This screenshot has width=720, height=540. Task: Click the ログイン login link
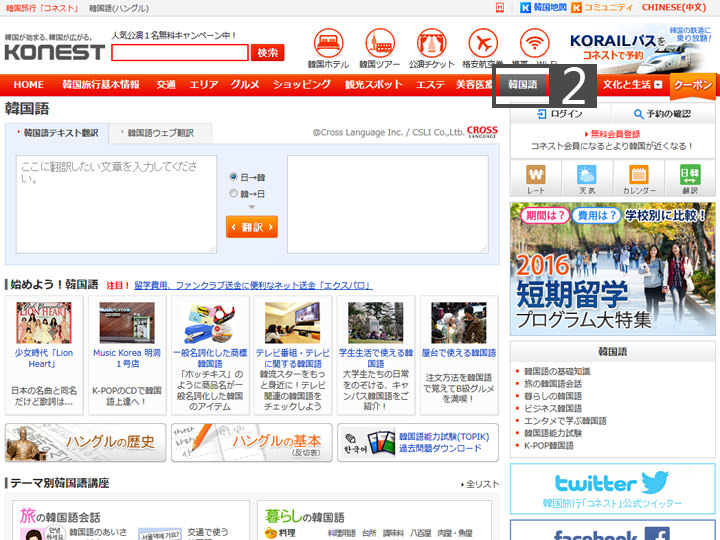pos(560,114)
